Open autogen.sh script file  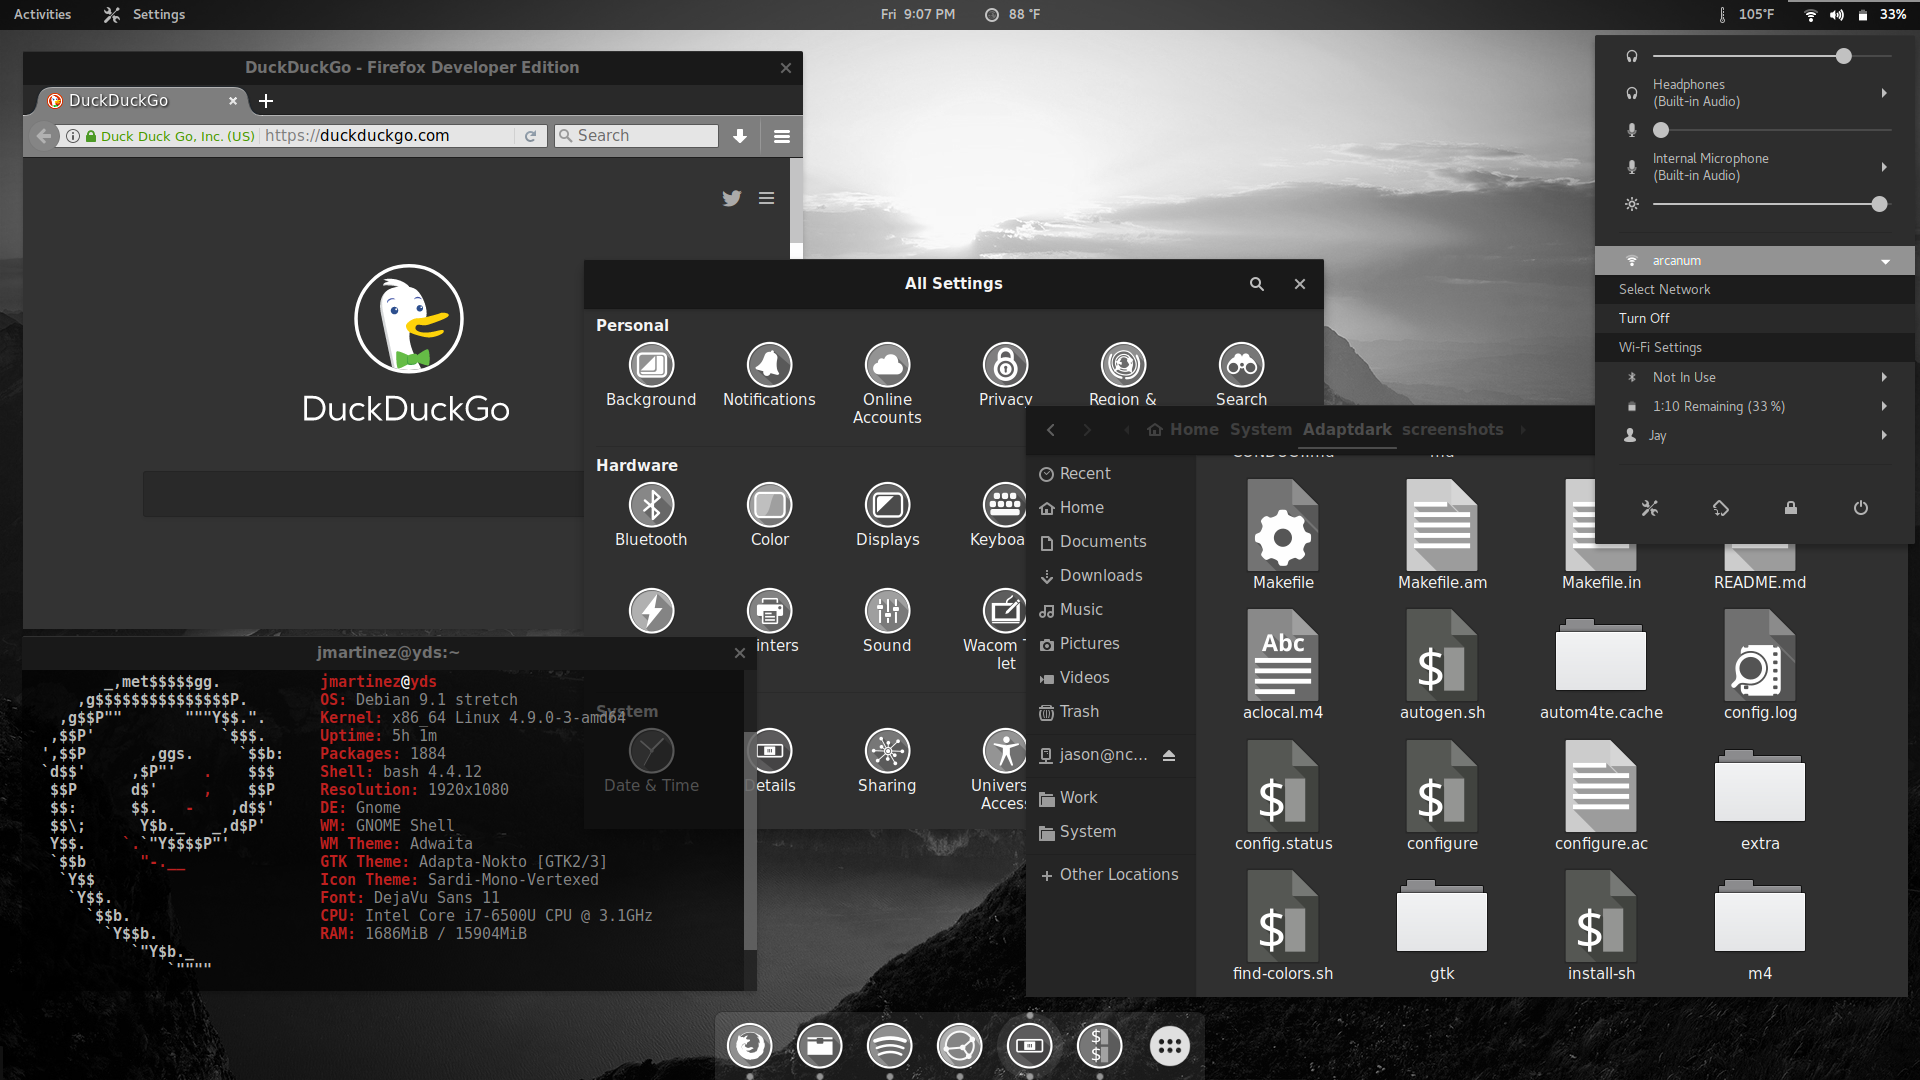[1442, 666]
